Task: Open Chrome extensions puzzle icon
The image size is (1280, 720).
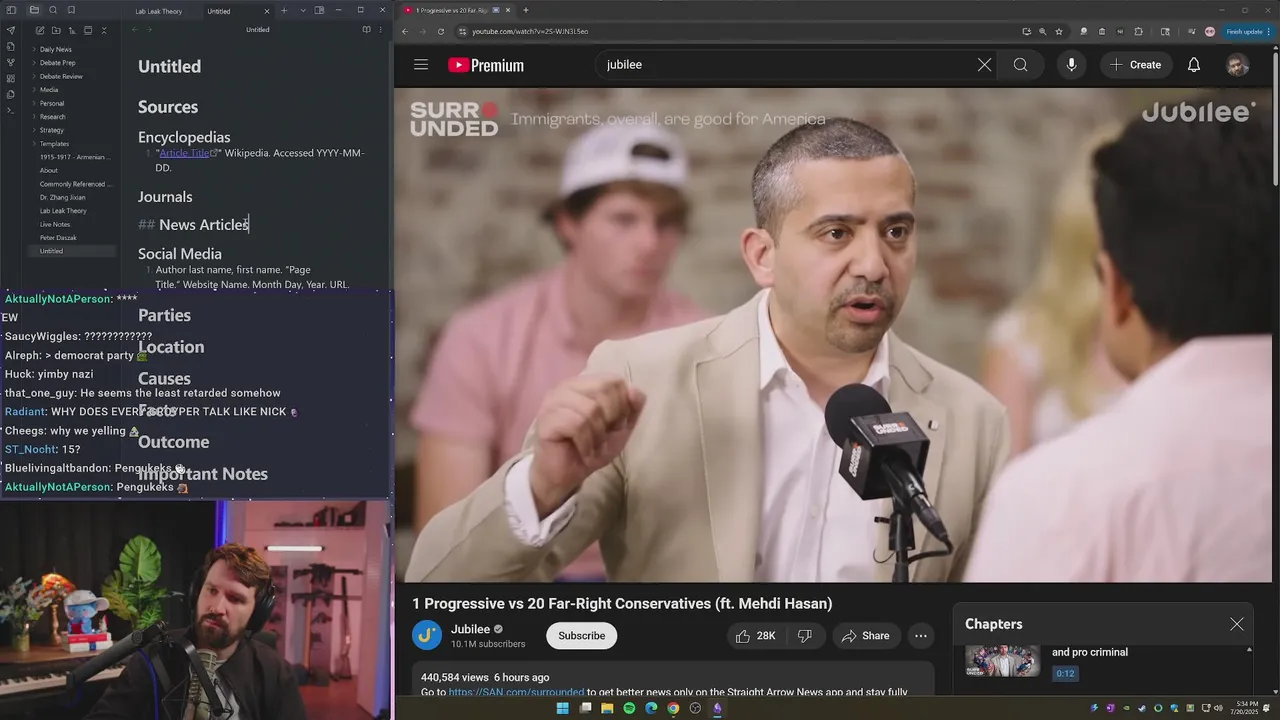Action: tap(1139, 31)
